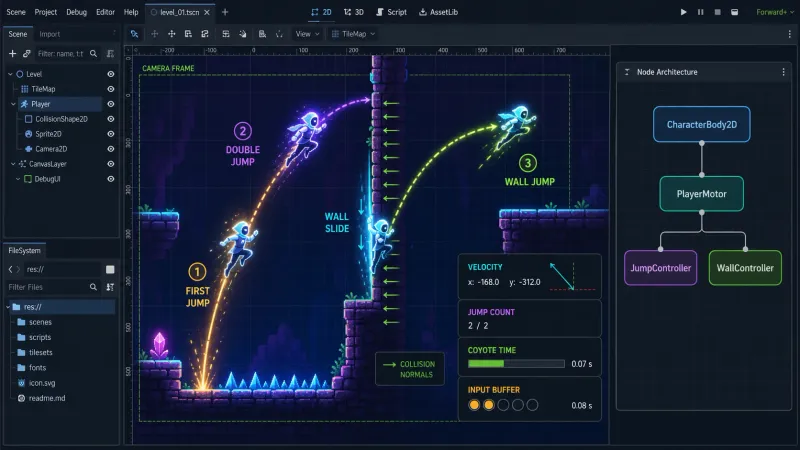
Task: Open the Project menu
Action: click(x=45, y=12)
